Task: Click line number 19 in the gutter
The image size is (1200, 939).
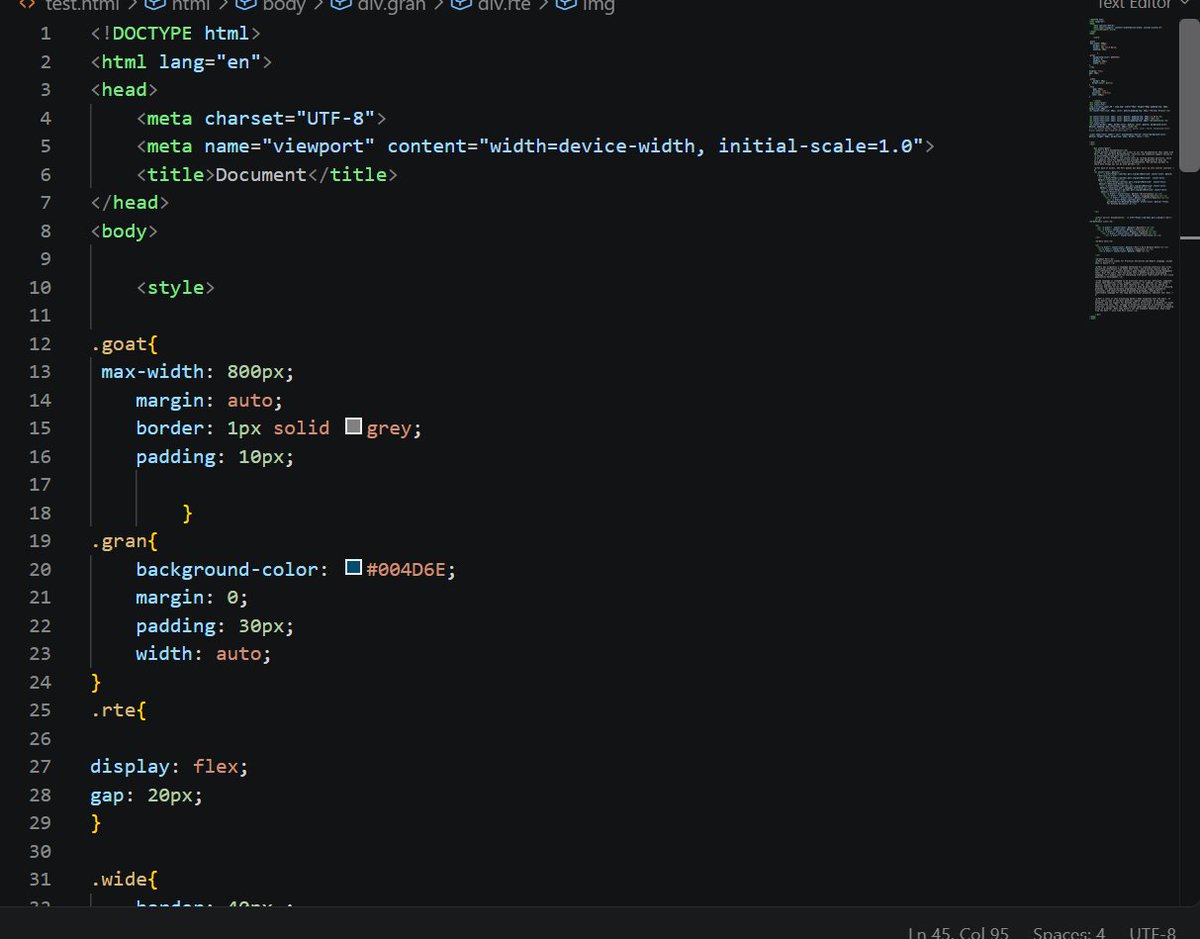Action: [40, 540]
